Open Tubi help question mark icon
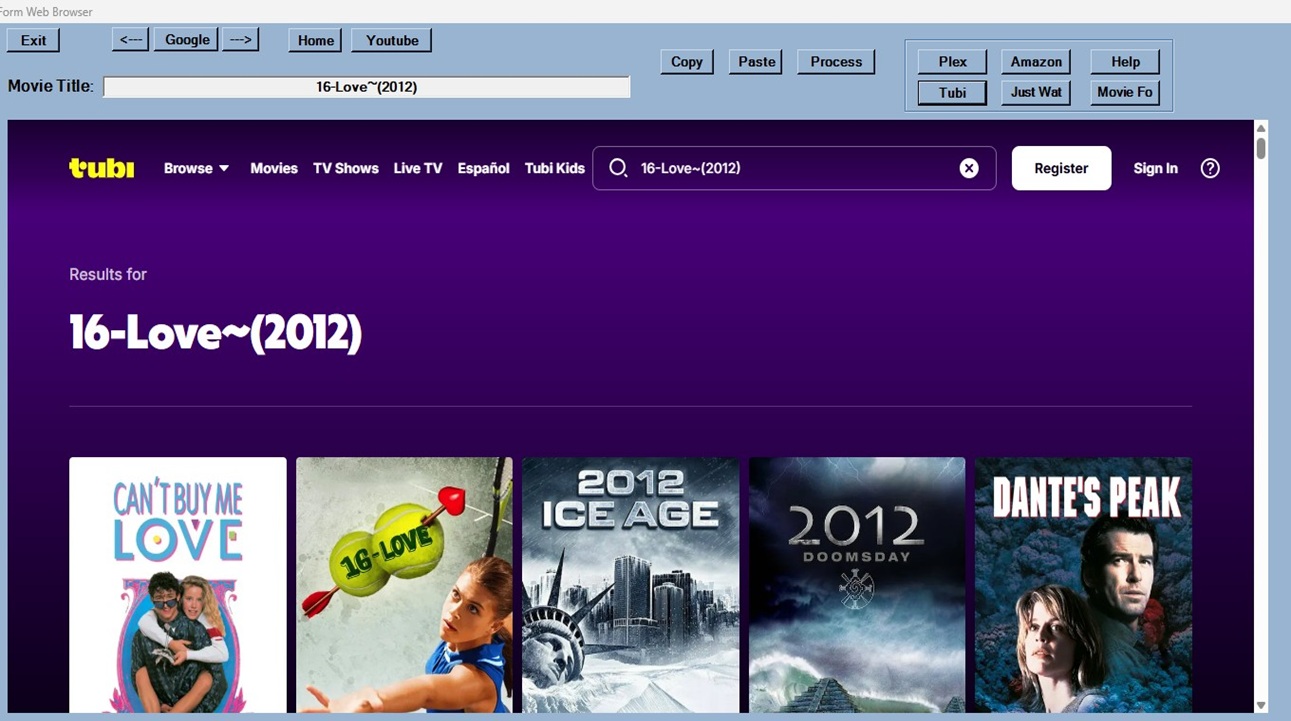The height and width of the screenshot is (721, 1291). click(x=1209, y=168)
